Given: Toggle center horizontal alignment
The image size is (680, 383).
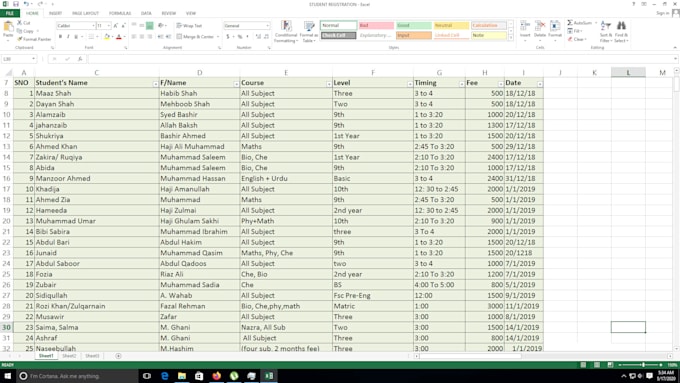Looking at the screenshot, I should click(x=141, y=37).
